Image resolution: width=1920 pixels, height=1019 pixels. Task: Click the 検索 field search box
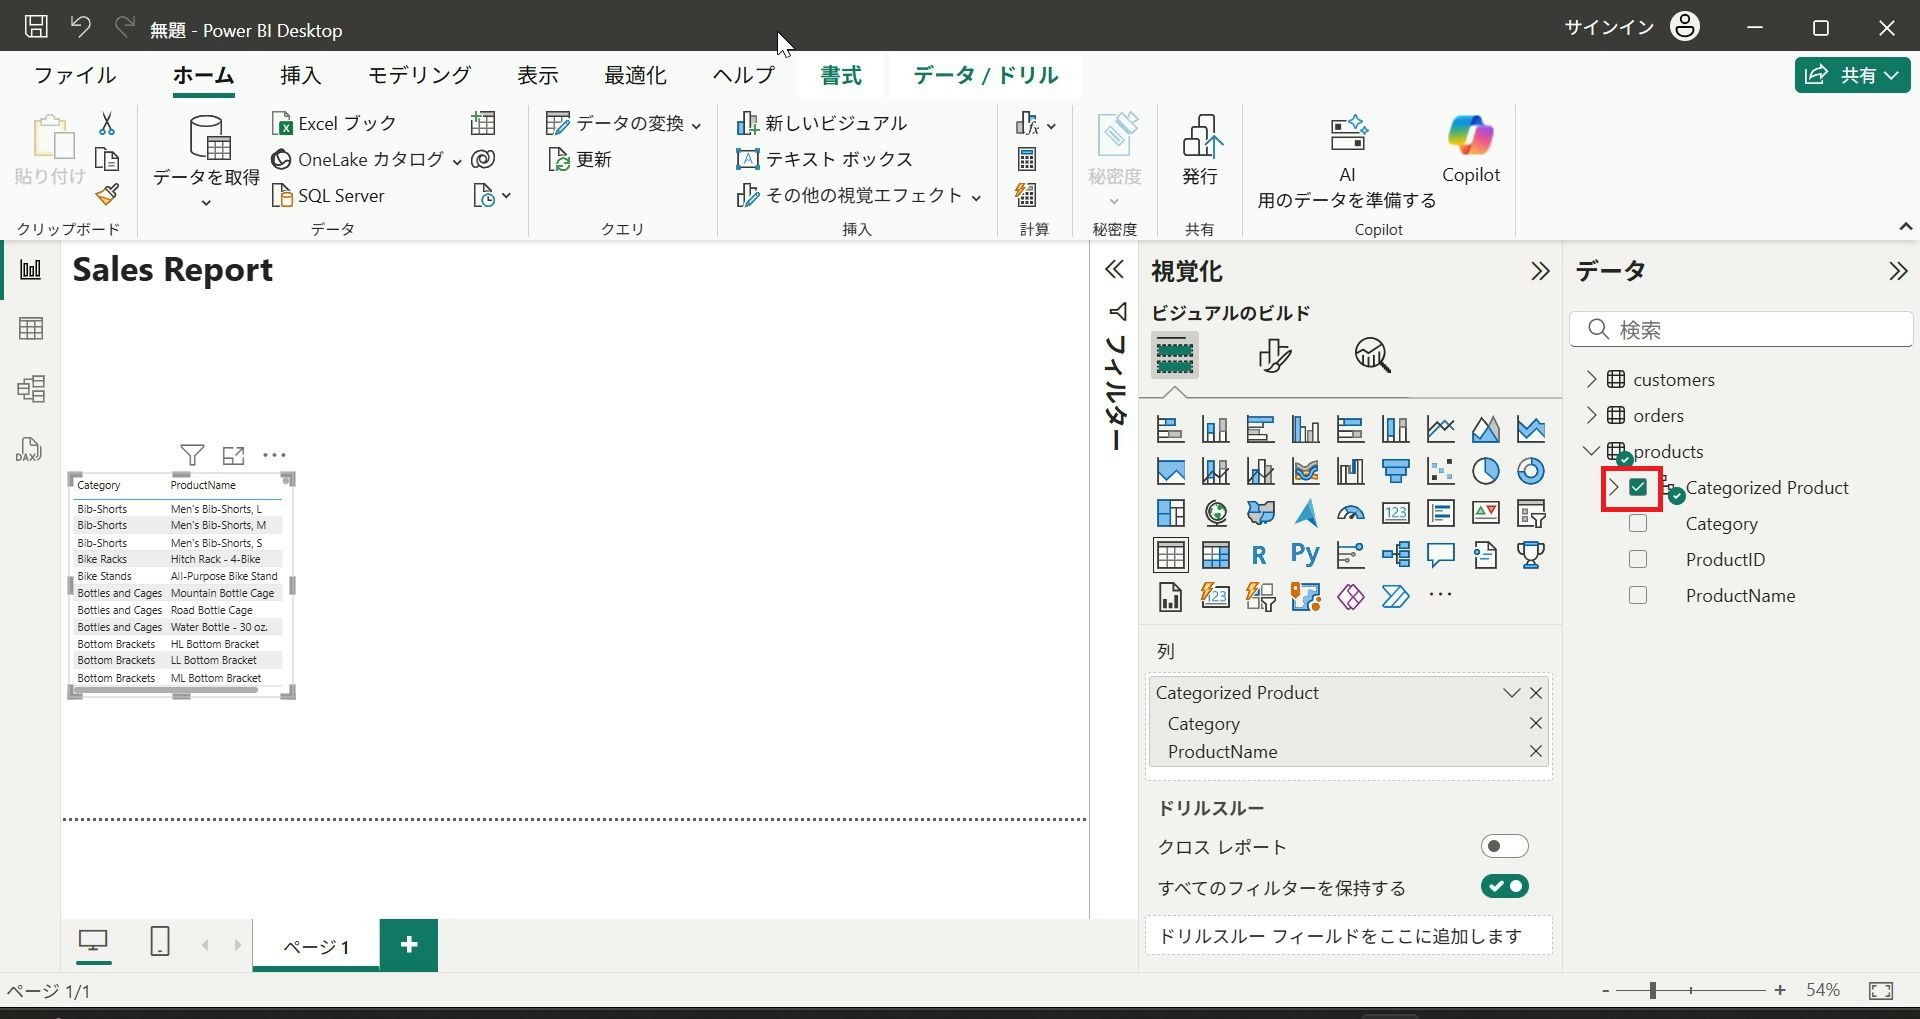[x=1741, y=329]
